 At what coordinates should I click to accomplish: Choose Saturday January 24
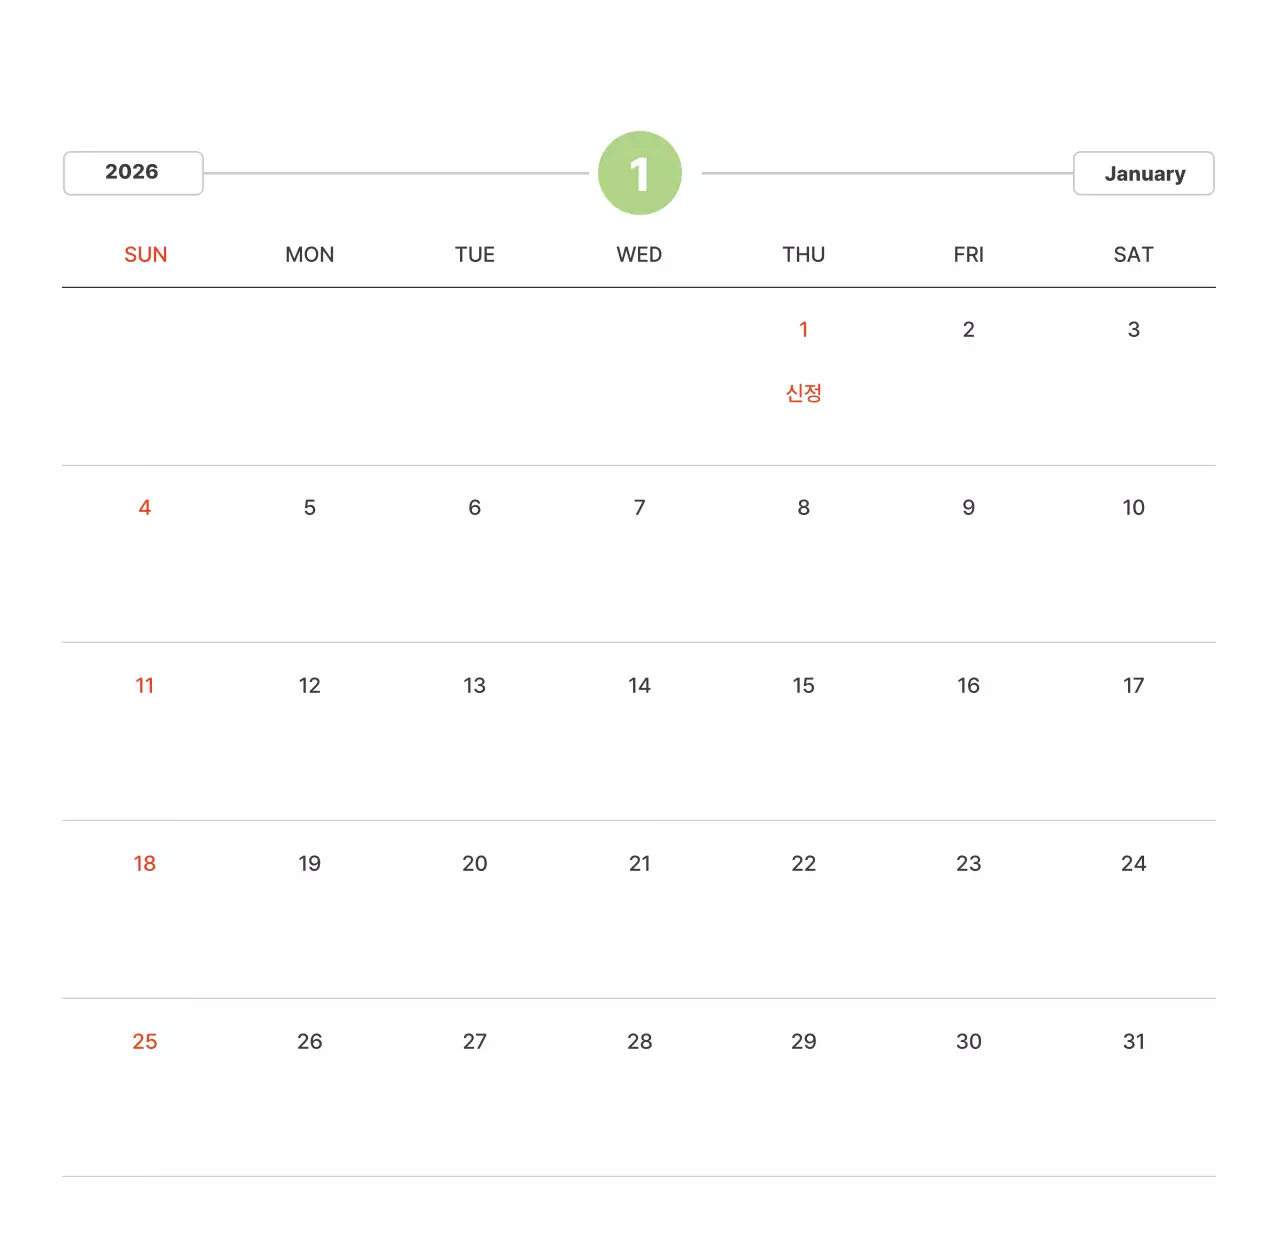click(x=1133, y=864)
